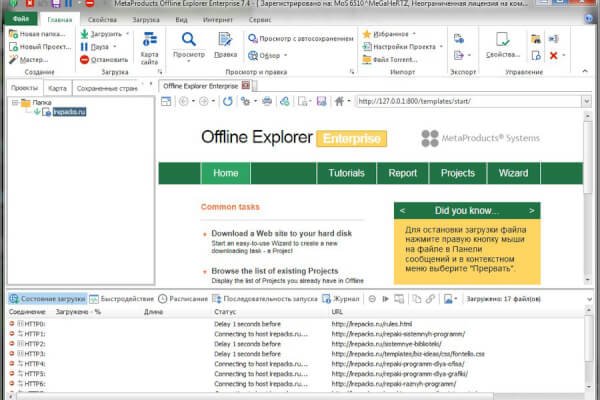The image size is (600, 400).
Task: Open Projects on start page
Action: tap(458, 173)
